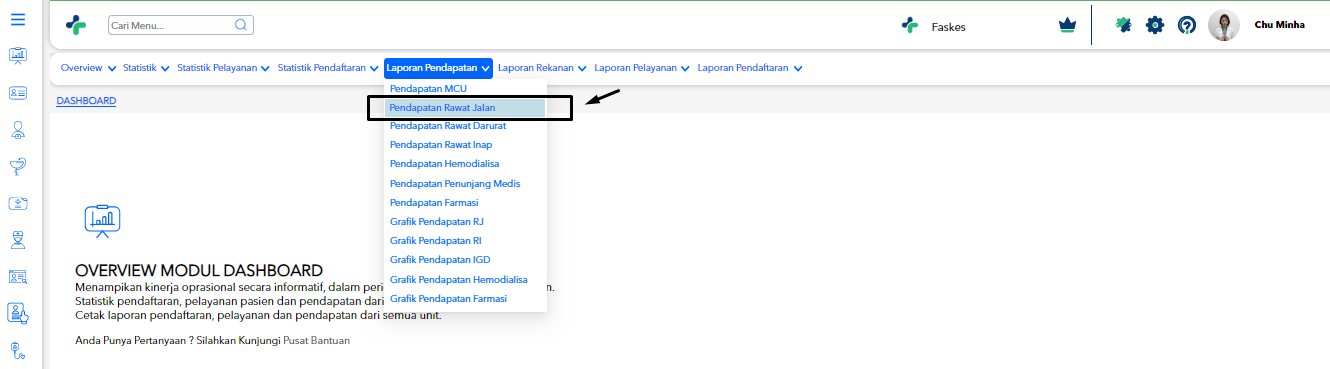Screen dimensions: 1330x369
Task: Click the Chu Minha username
Action: point(1279,25)
